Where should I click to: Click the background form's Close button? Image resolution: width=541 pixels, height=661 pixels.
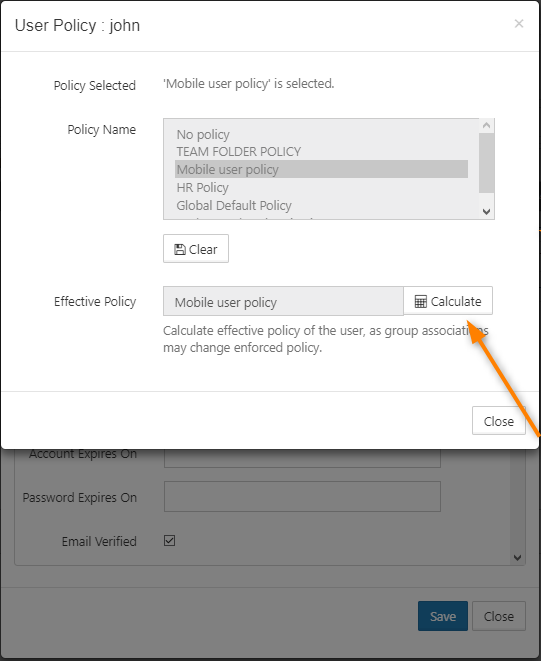[499, 616]
